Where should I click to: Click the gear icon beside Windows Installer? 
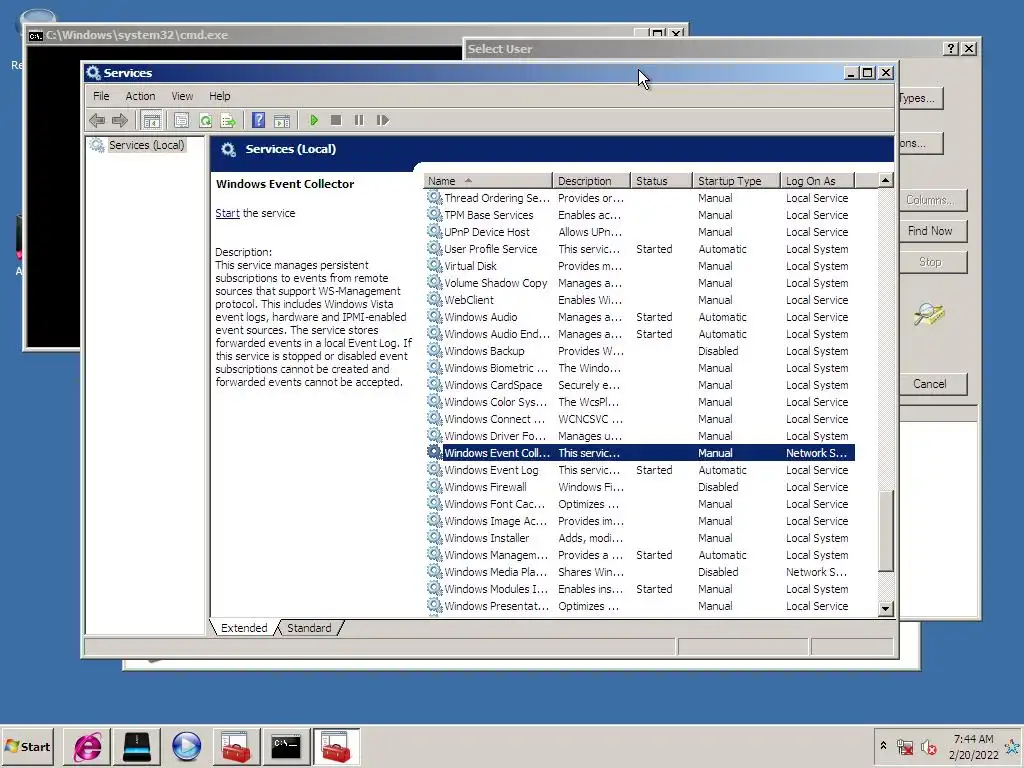(434, 537)
